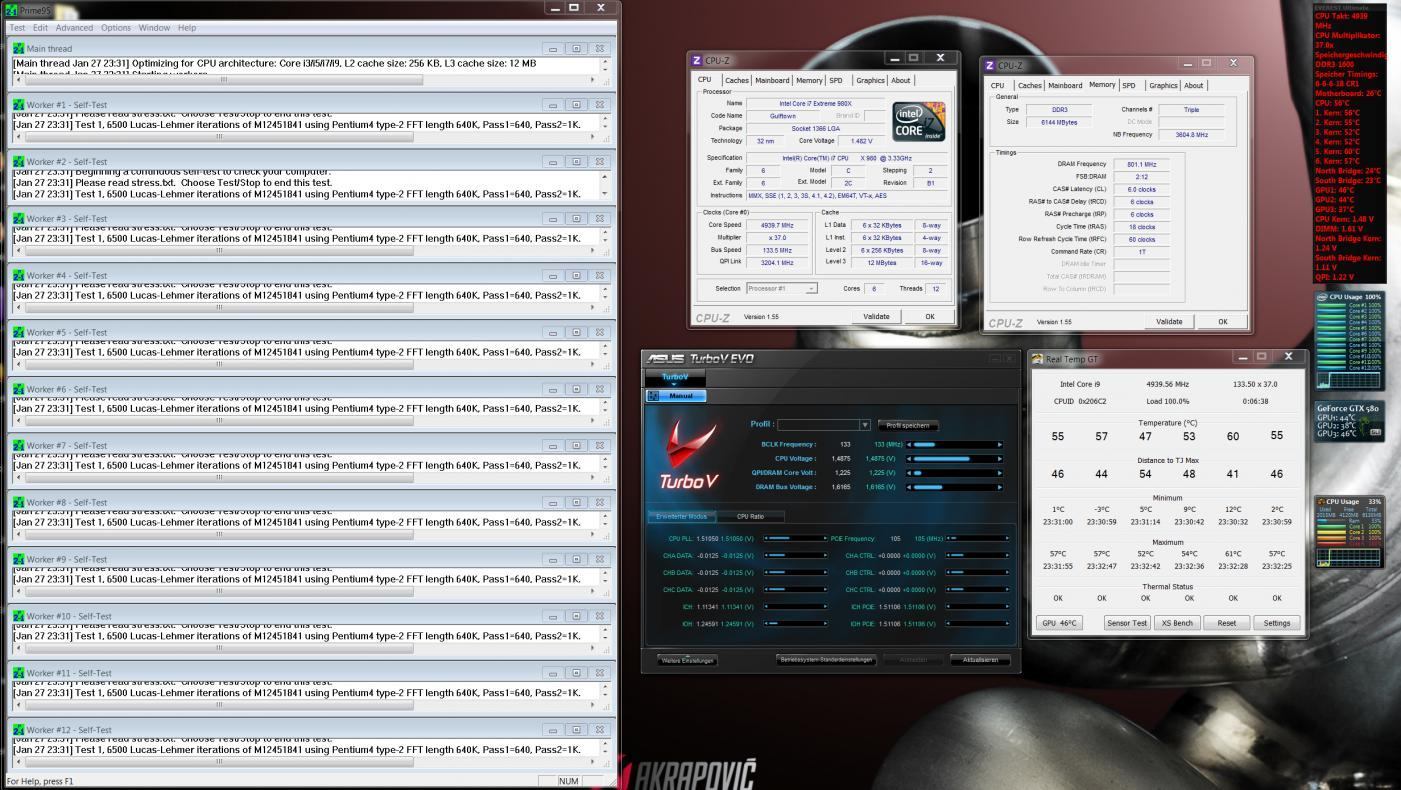Click the Worker #10 window icon
This screenshot has height=790, width=1401.
[18, 616]
